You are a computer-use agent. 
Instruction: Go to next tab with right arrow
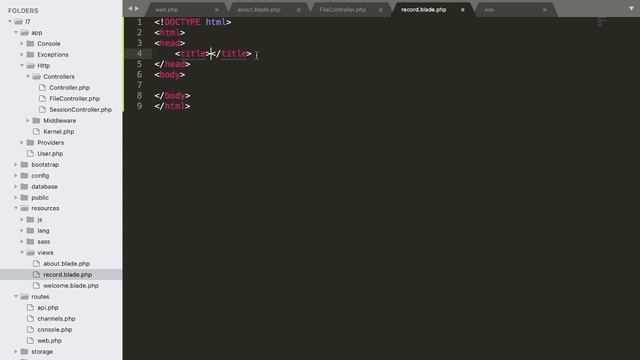pyautogui.click(x=137, y=9)
